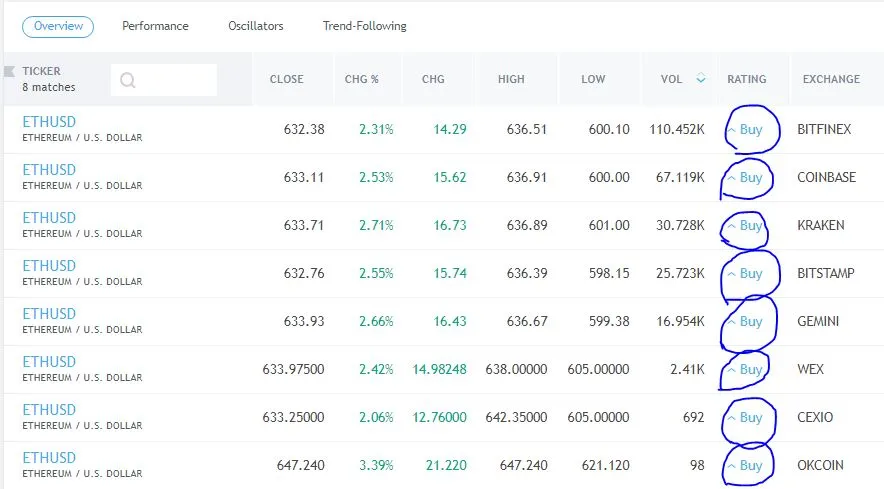Click the close value 632.38

(304, 129)
